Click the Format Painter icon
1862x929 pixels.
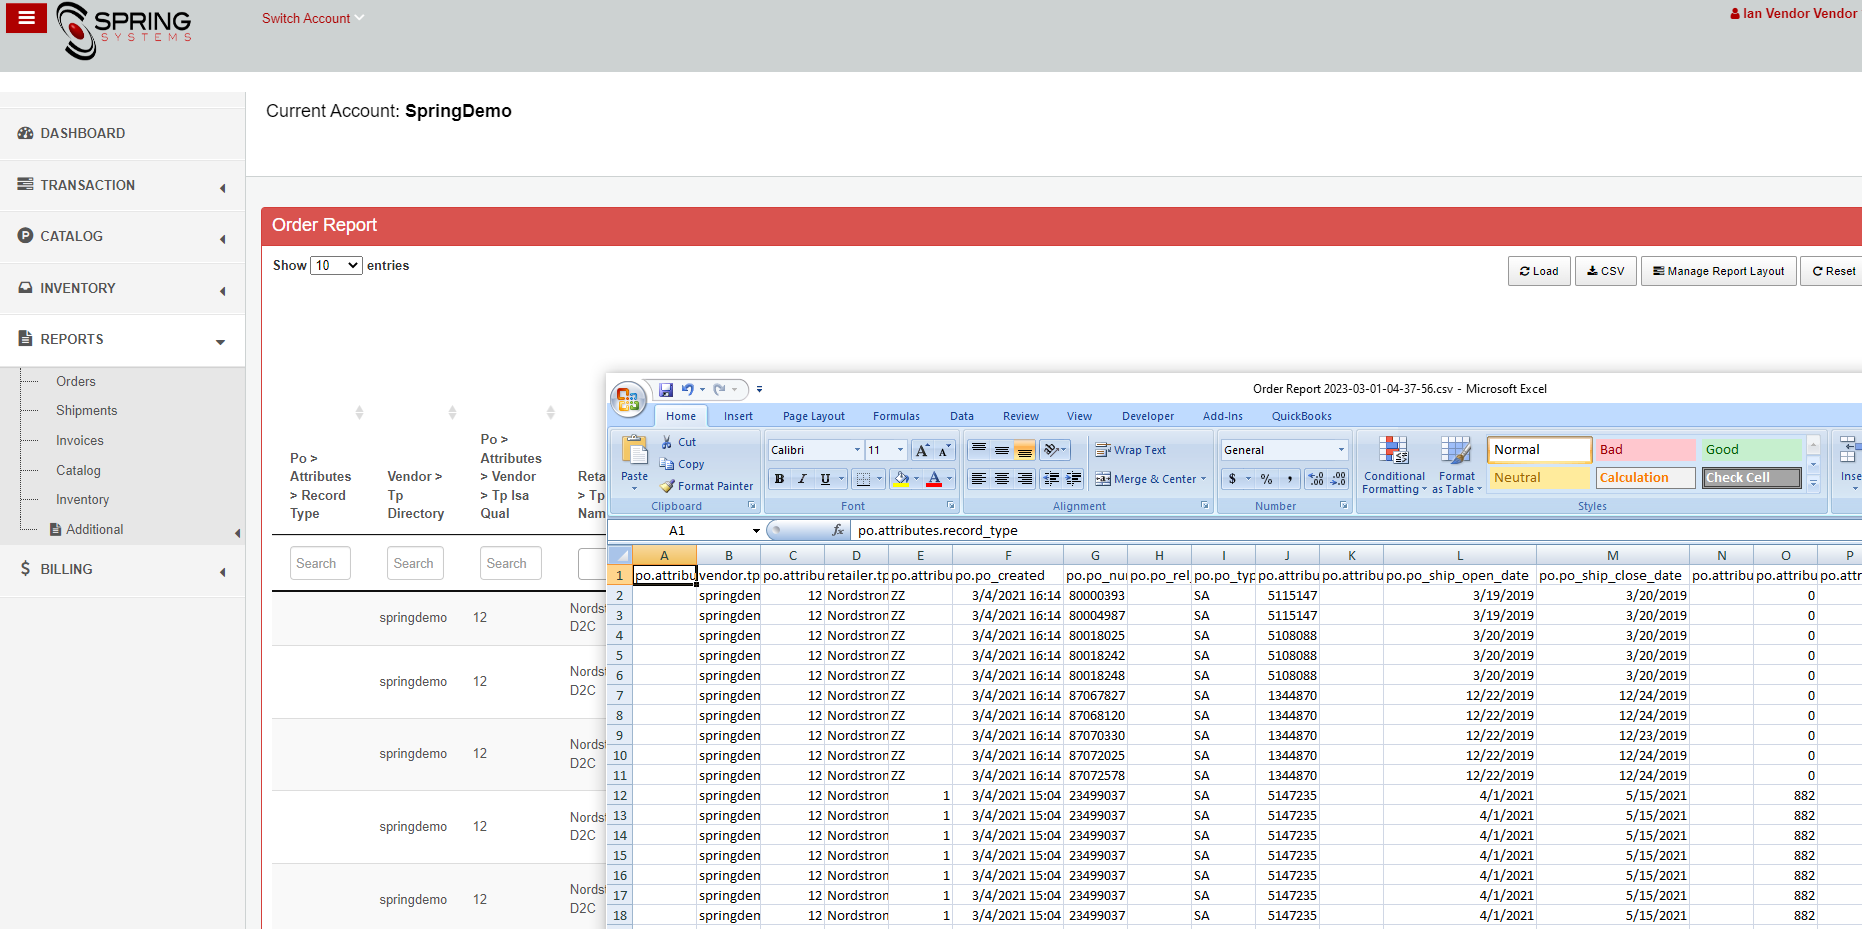pos(668,486)
